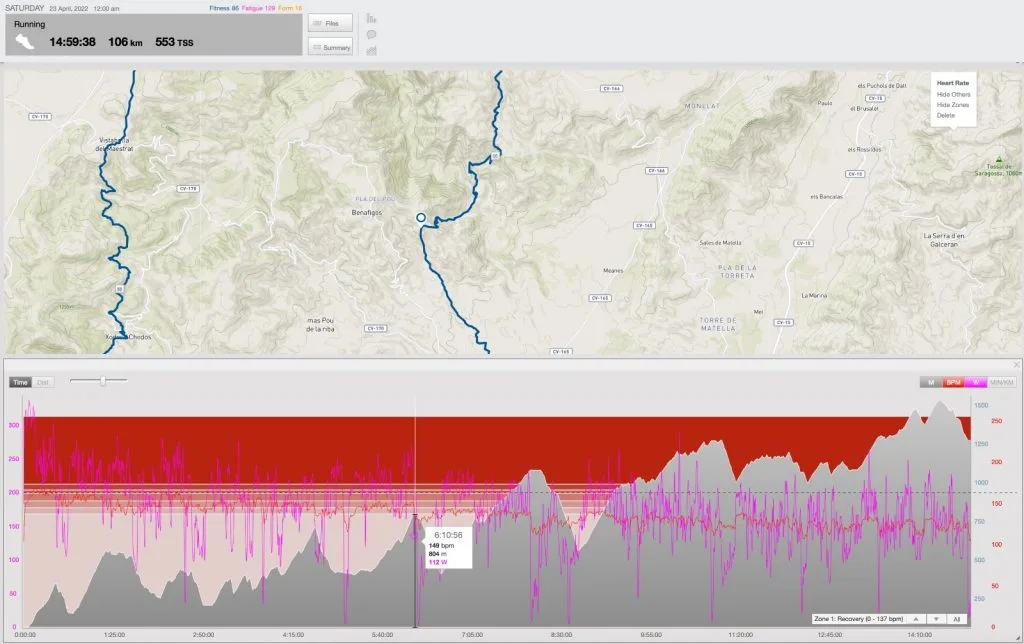Move to the next lower zone with down arrow
The image size is (1024, 644).
pos(936,619)
